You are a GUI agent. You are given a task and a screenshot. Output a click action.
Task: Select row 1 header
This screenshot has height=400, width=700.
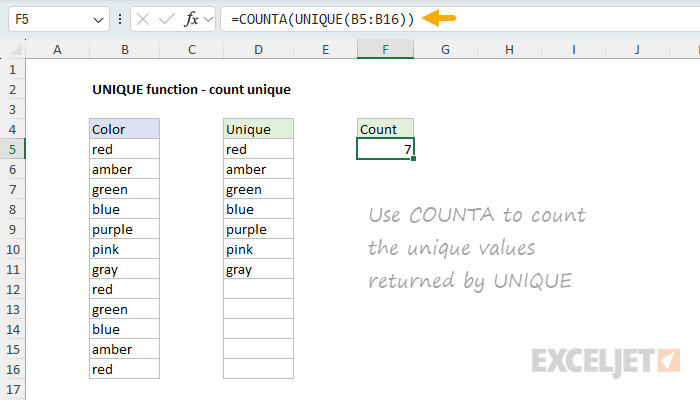[x=12, y=69]
